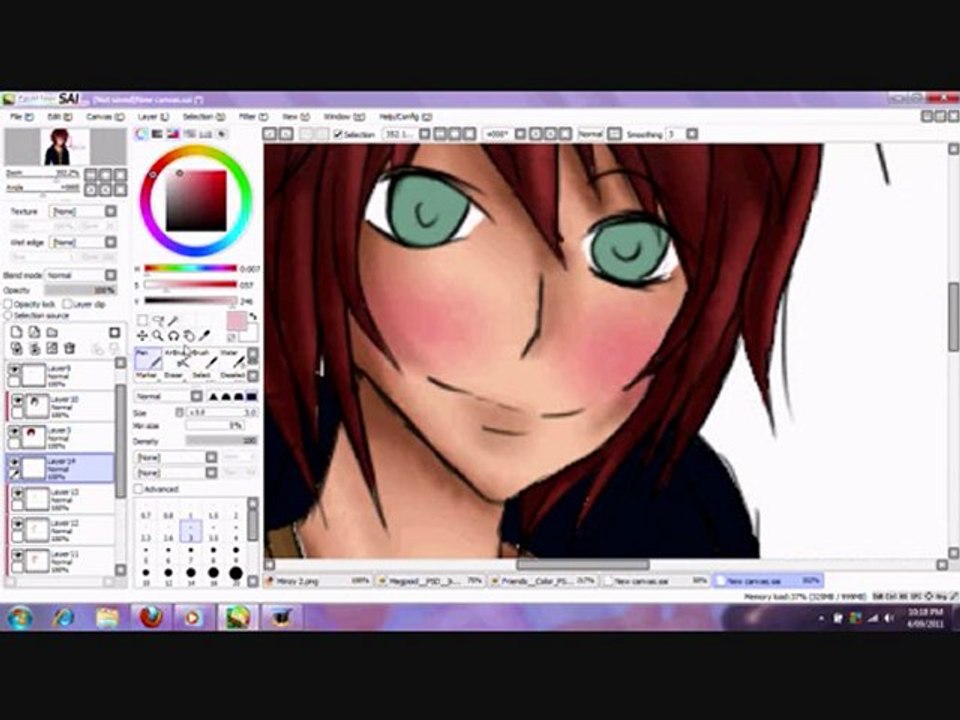
Task: Select the Marker tool
Action: [x=147, y=375]
